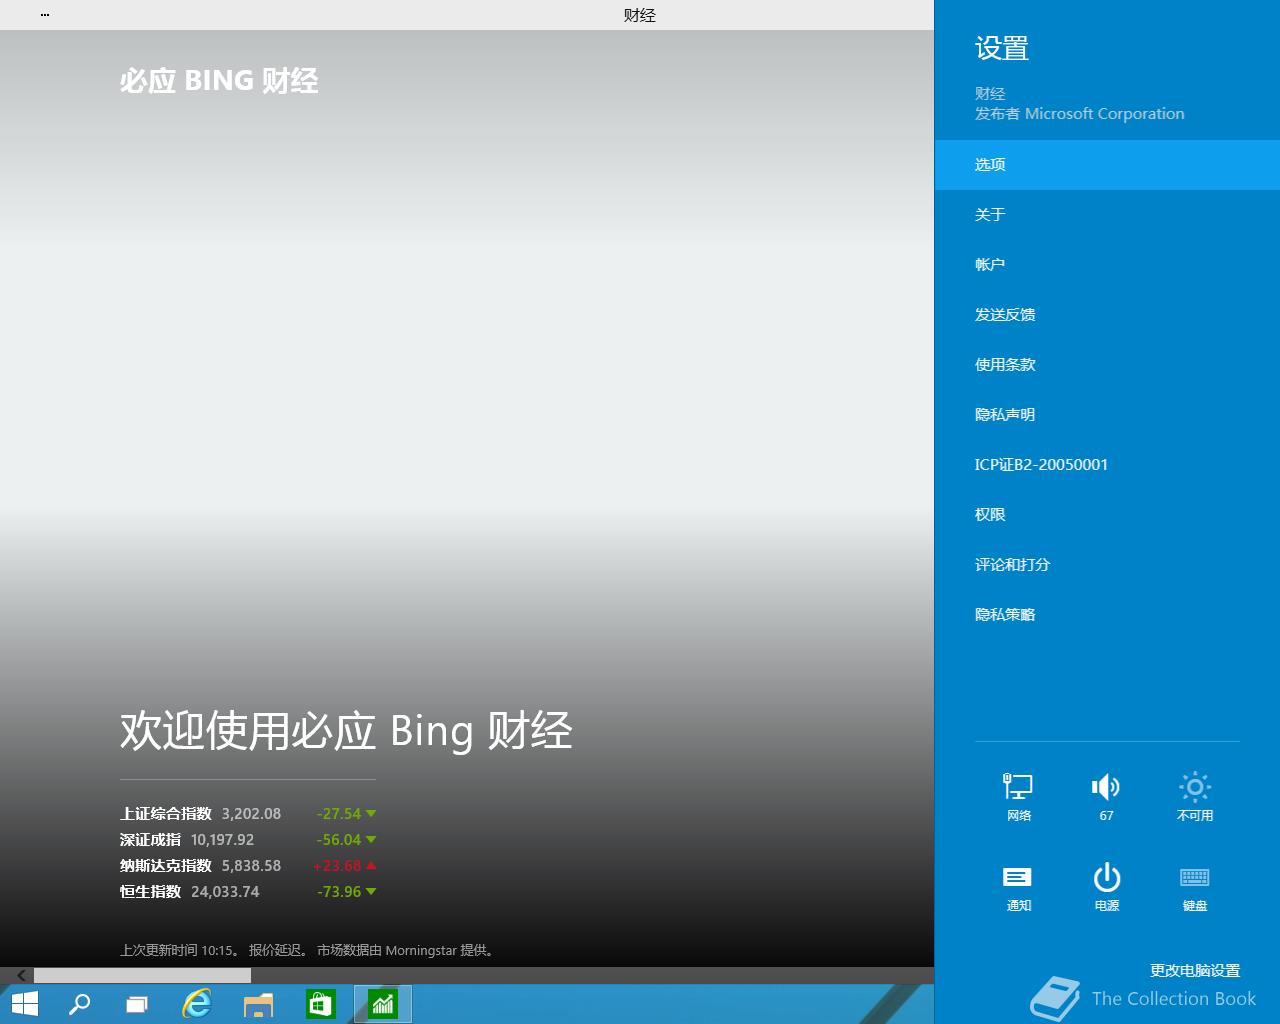Click the horizontal scrollbar thumb
Image resolution: width=1280 pixels, height=1024 pixels.
(x=142, y=975)
